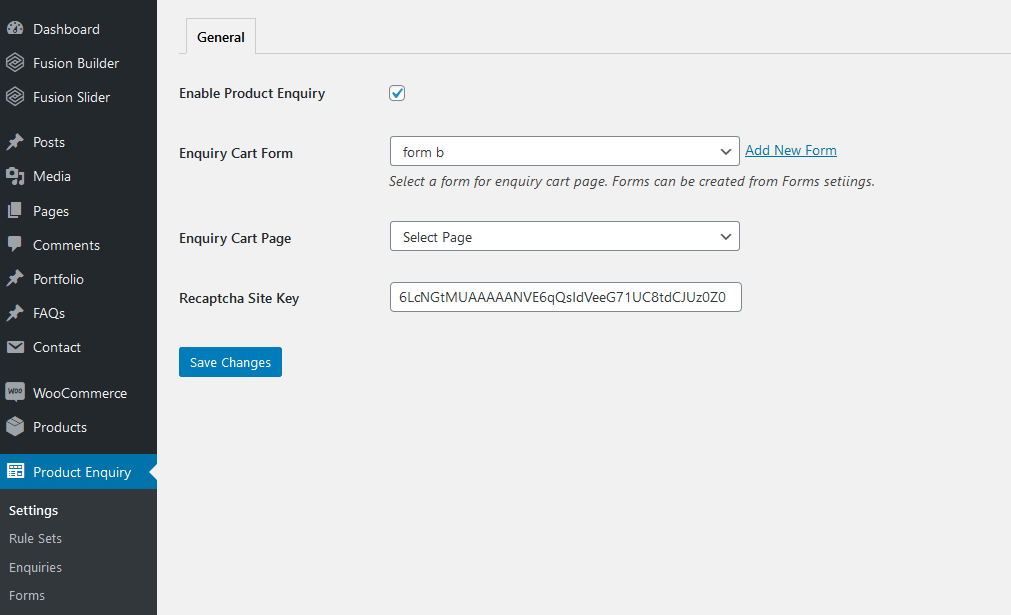Screen dimensions: 1011x615
Task: Open Fusion Builder via its sidebar icon
Action: click(x=15, y=63)
